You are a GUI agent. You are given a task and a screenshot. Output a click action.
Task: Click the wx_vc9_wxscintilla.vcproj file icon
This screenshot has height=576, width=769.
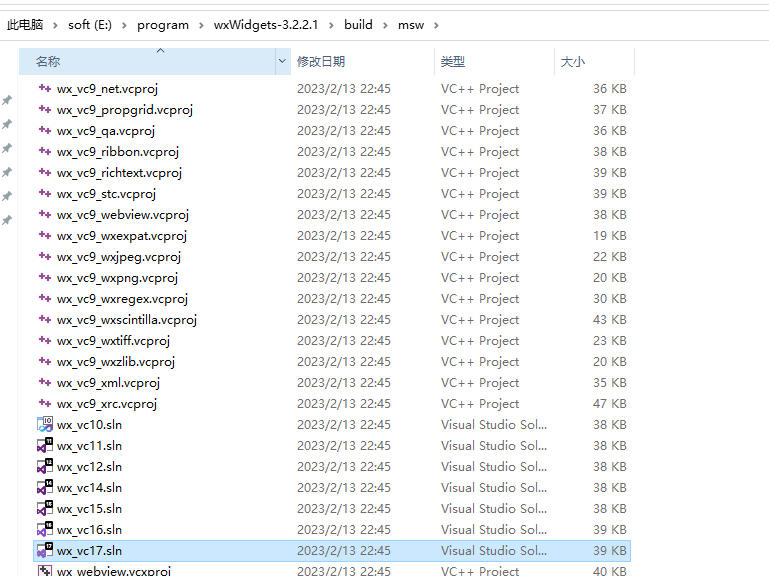coord(45,319)
